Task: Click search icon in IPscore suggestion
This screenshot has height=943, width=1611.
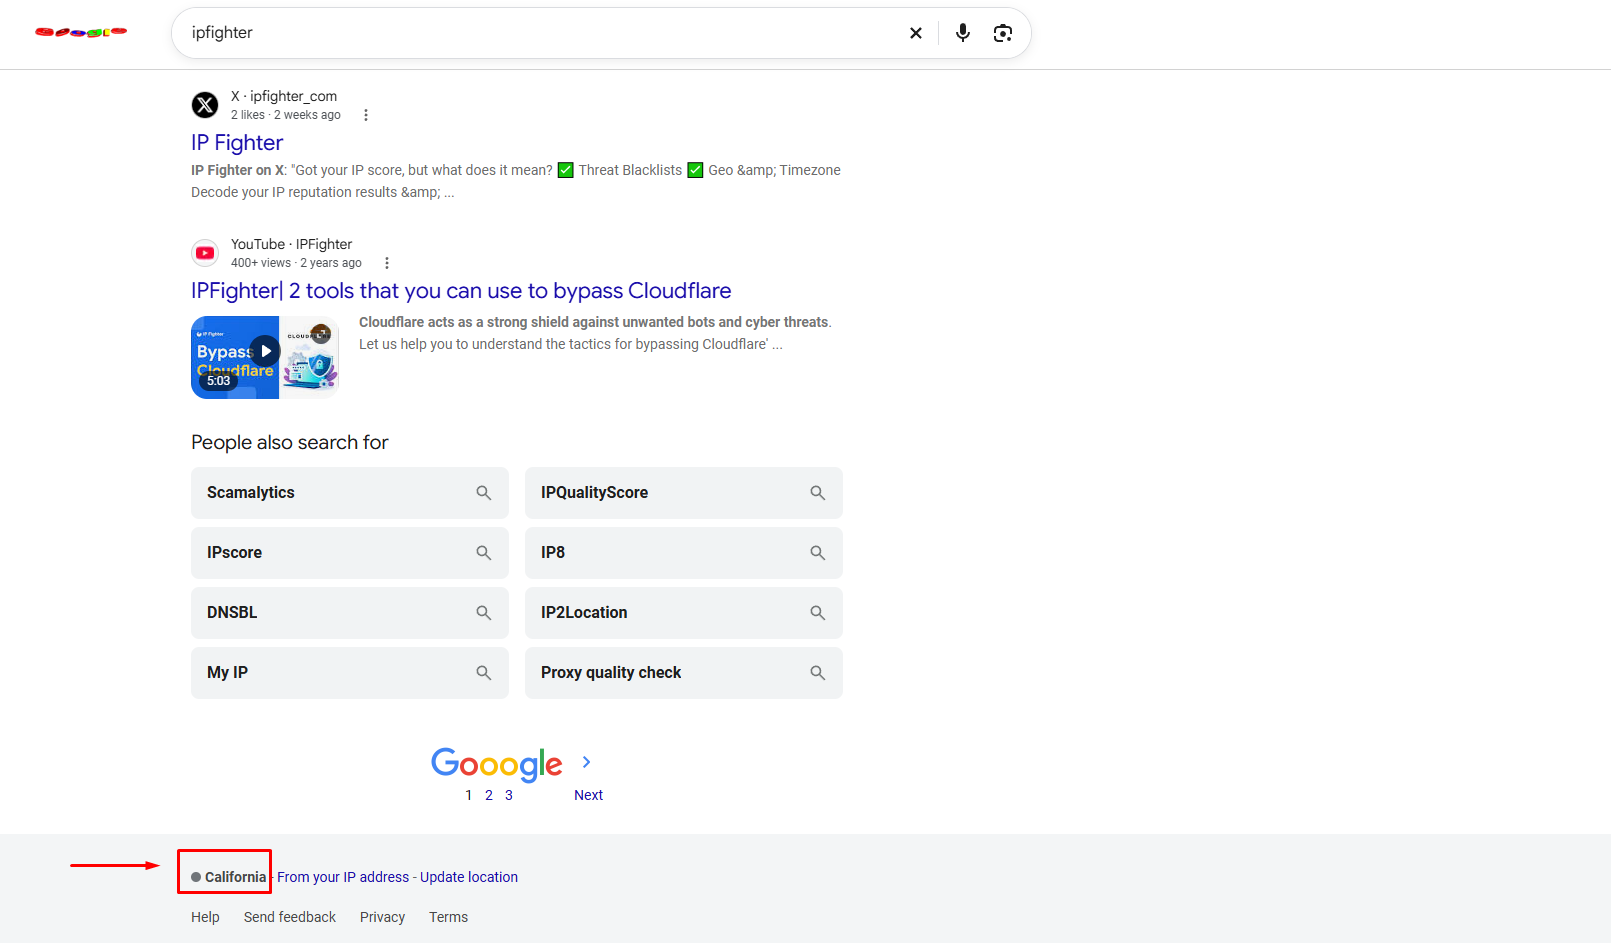Action: click(x=484, y=553)
